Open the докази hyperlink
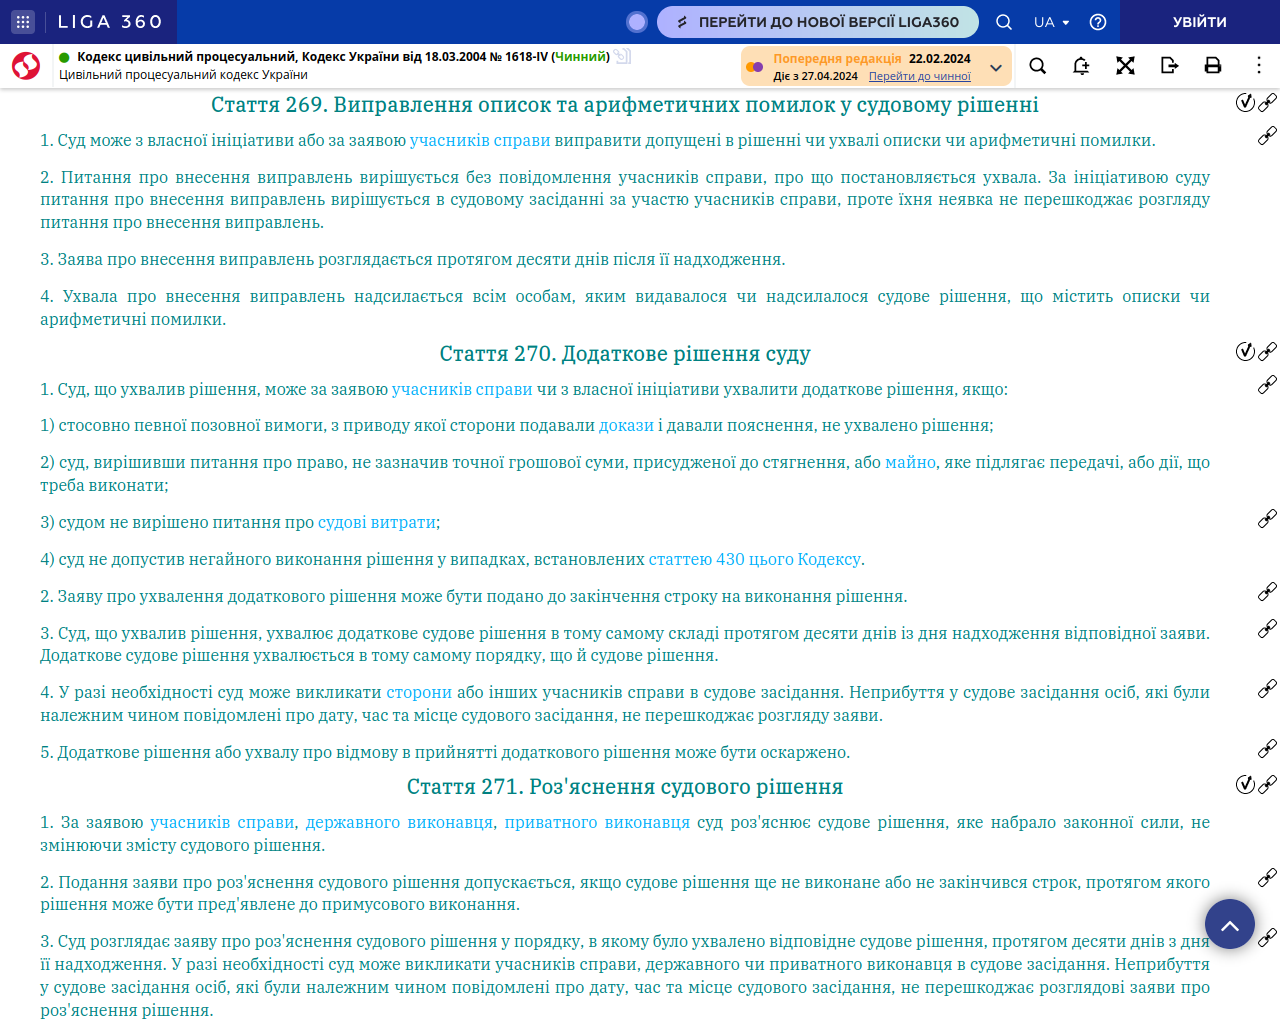This screenshot has height=1024, width=1280. [626, 426]
